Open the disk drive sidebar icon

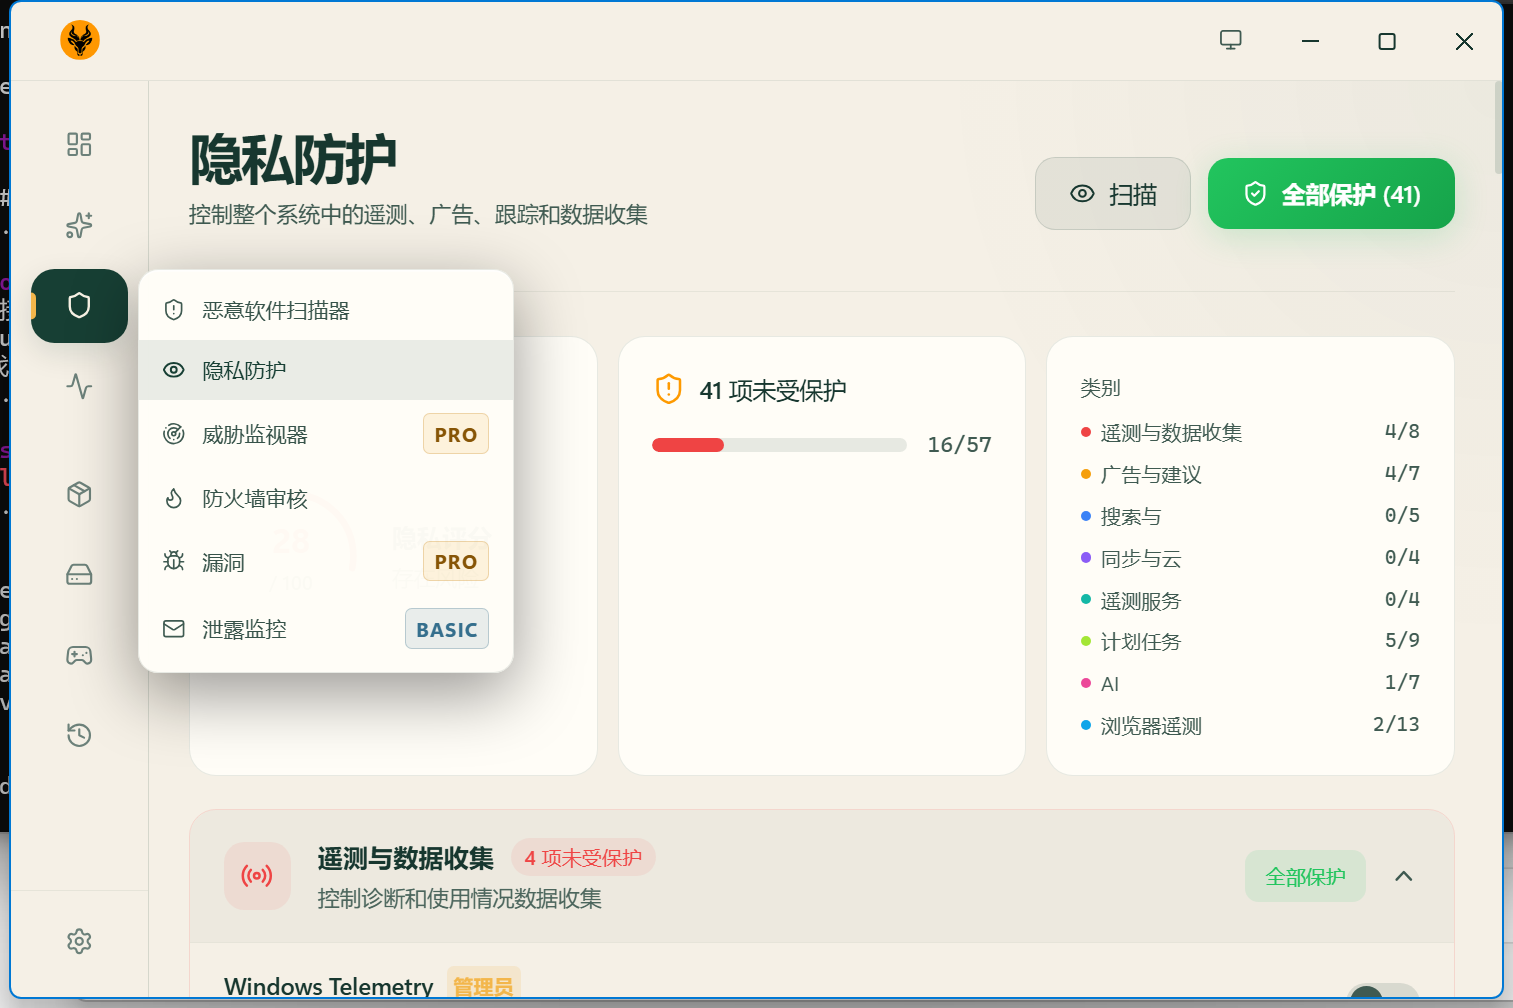tap(79, 575)
